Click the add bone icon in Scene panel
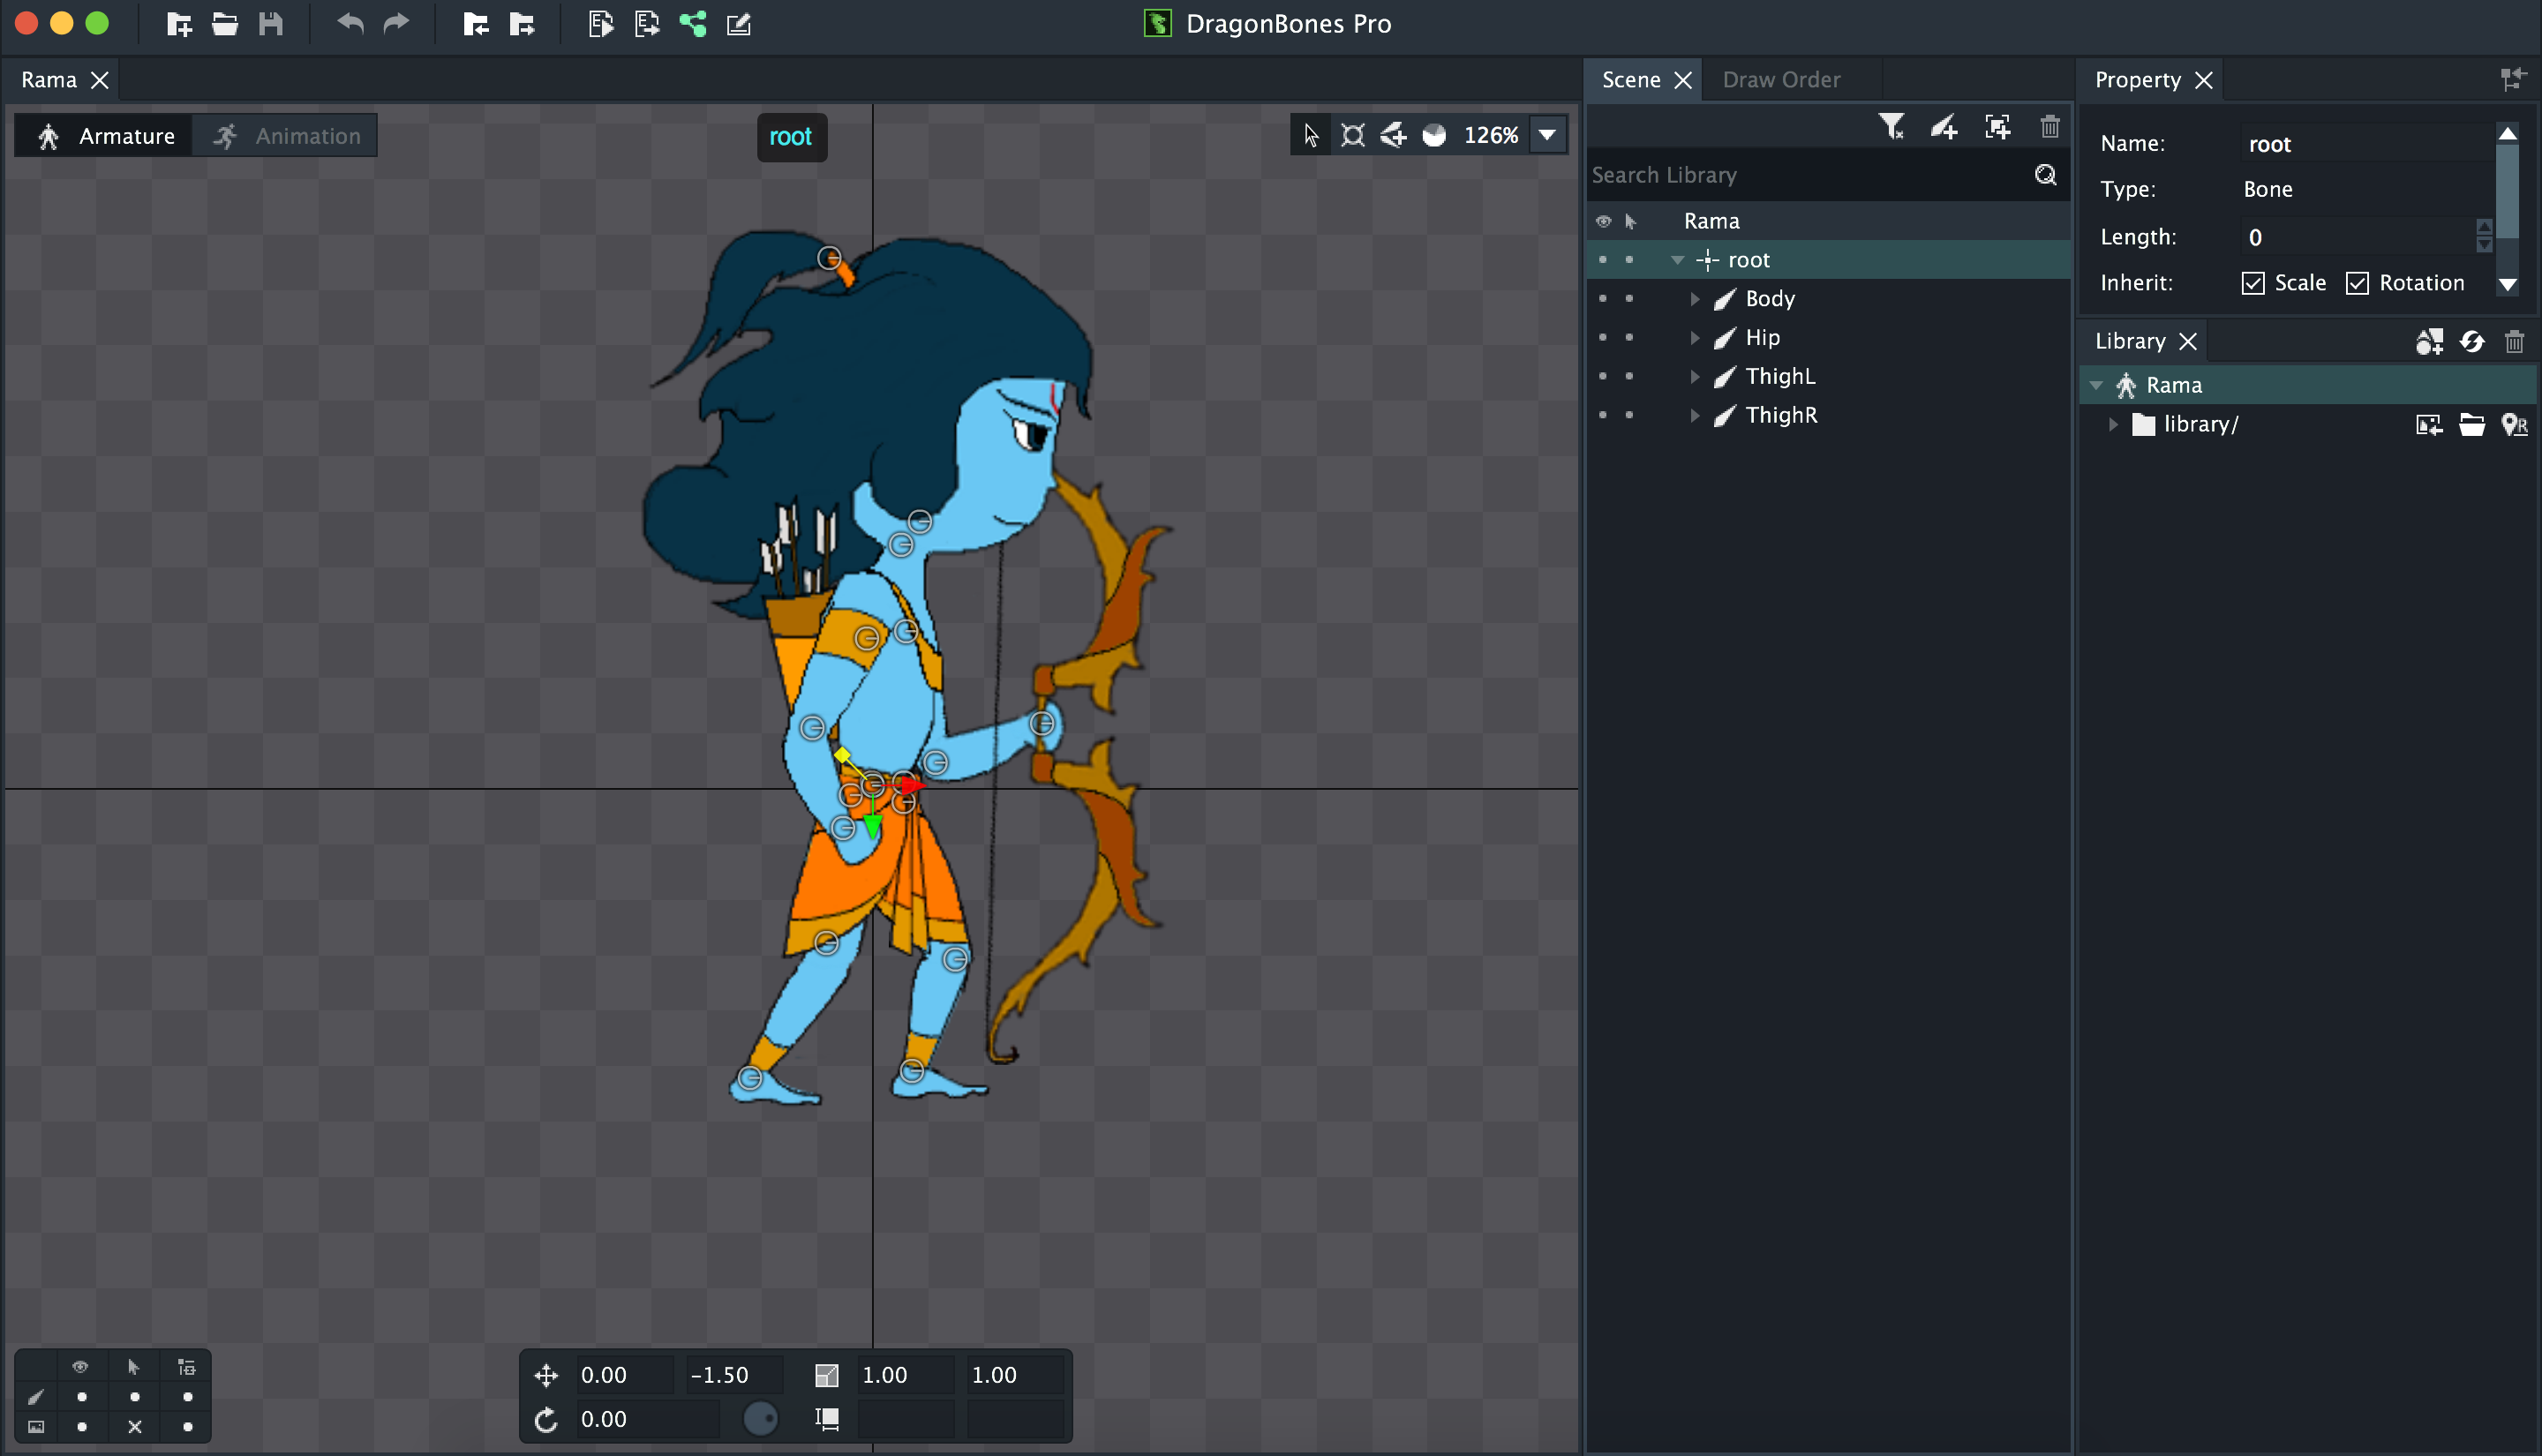This screenshot has width=2542, height=1456. (1944, 127)
